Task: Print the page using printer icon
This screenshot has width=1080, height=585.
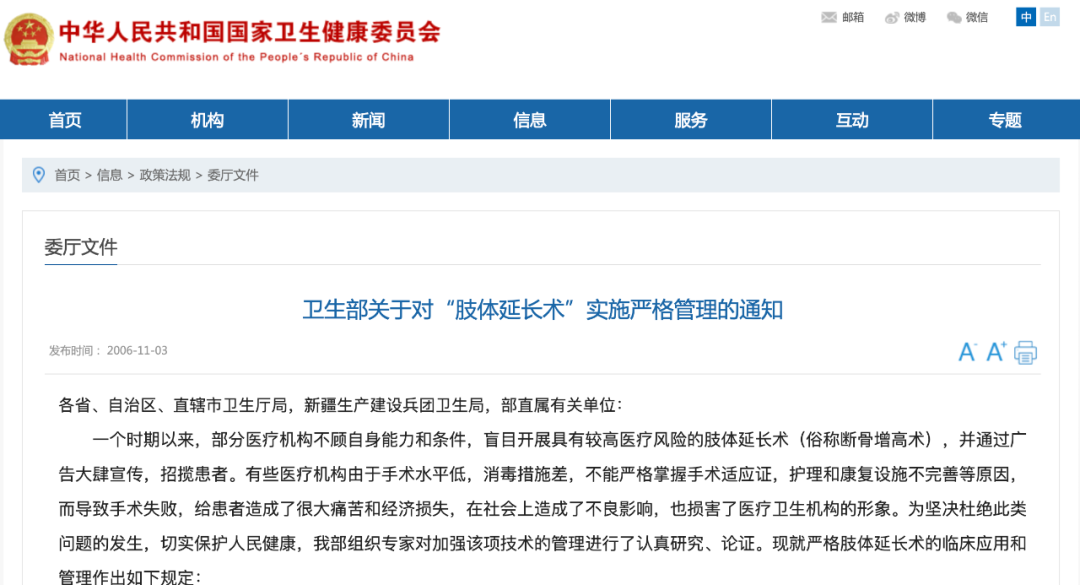Action: [1026, 352]
